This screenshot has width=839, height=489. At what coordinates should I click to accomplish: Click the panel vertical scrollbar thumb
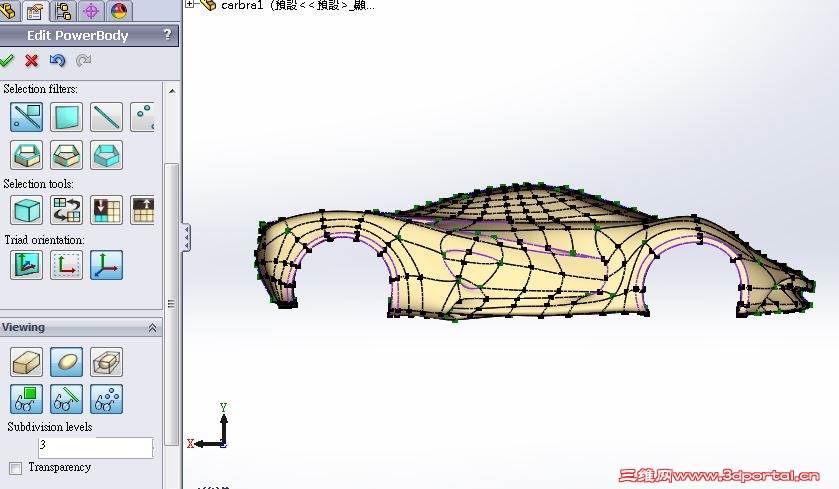(x=172, y=304)
